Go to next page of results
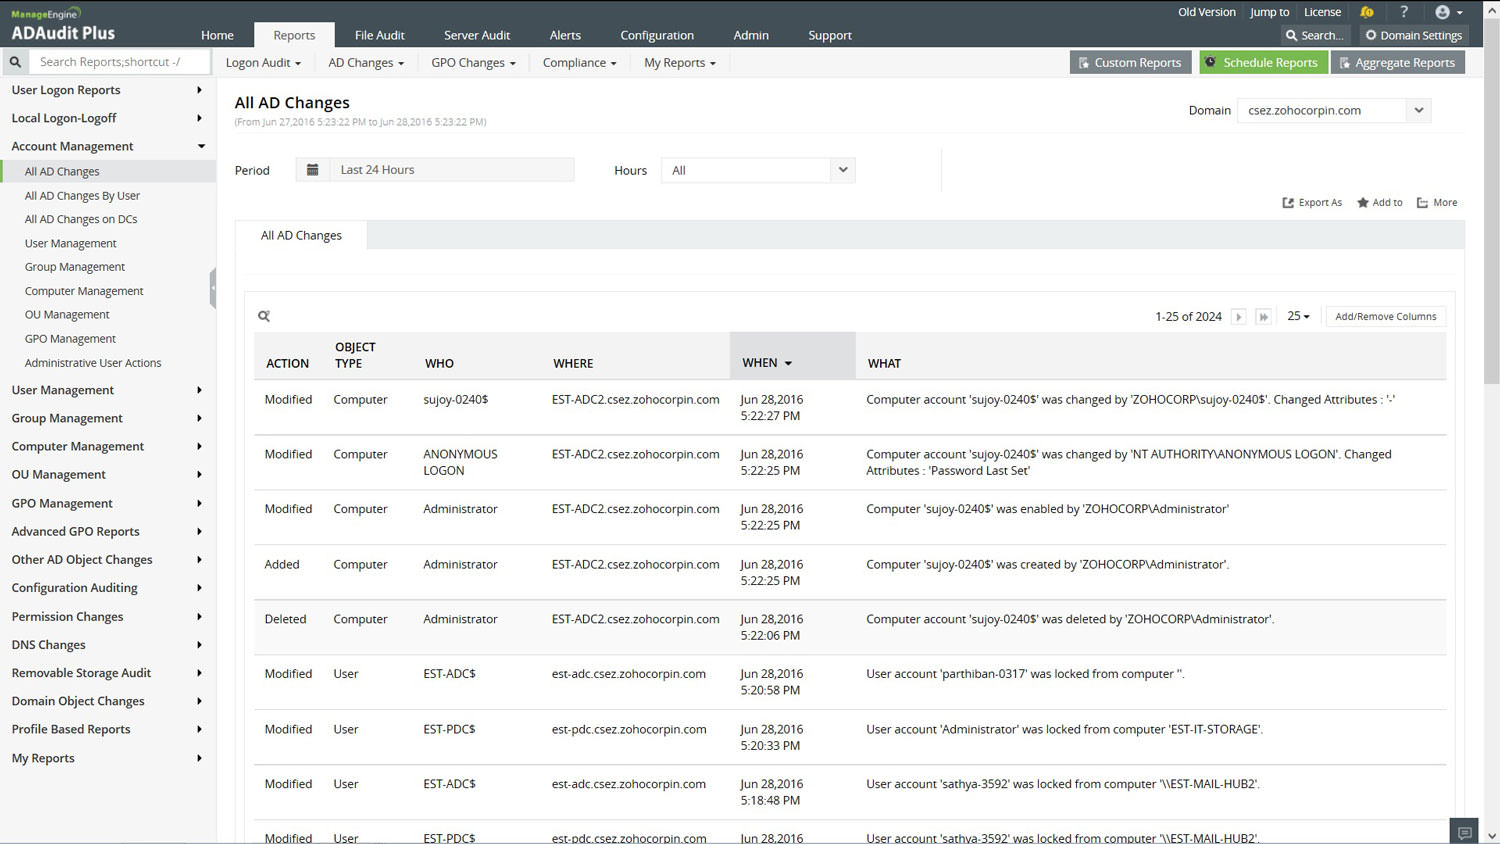Screen dimensions: 1500x844 coord(1238,317)
